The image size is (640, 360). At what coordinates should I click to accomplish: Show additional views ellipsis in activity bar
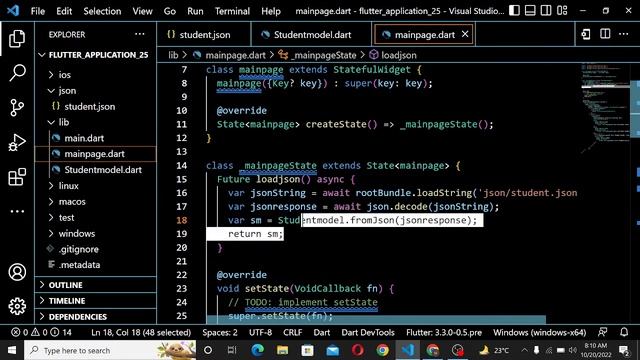[17, 211]
